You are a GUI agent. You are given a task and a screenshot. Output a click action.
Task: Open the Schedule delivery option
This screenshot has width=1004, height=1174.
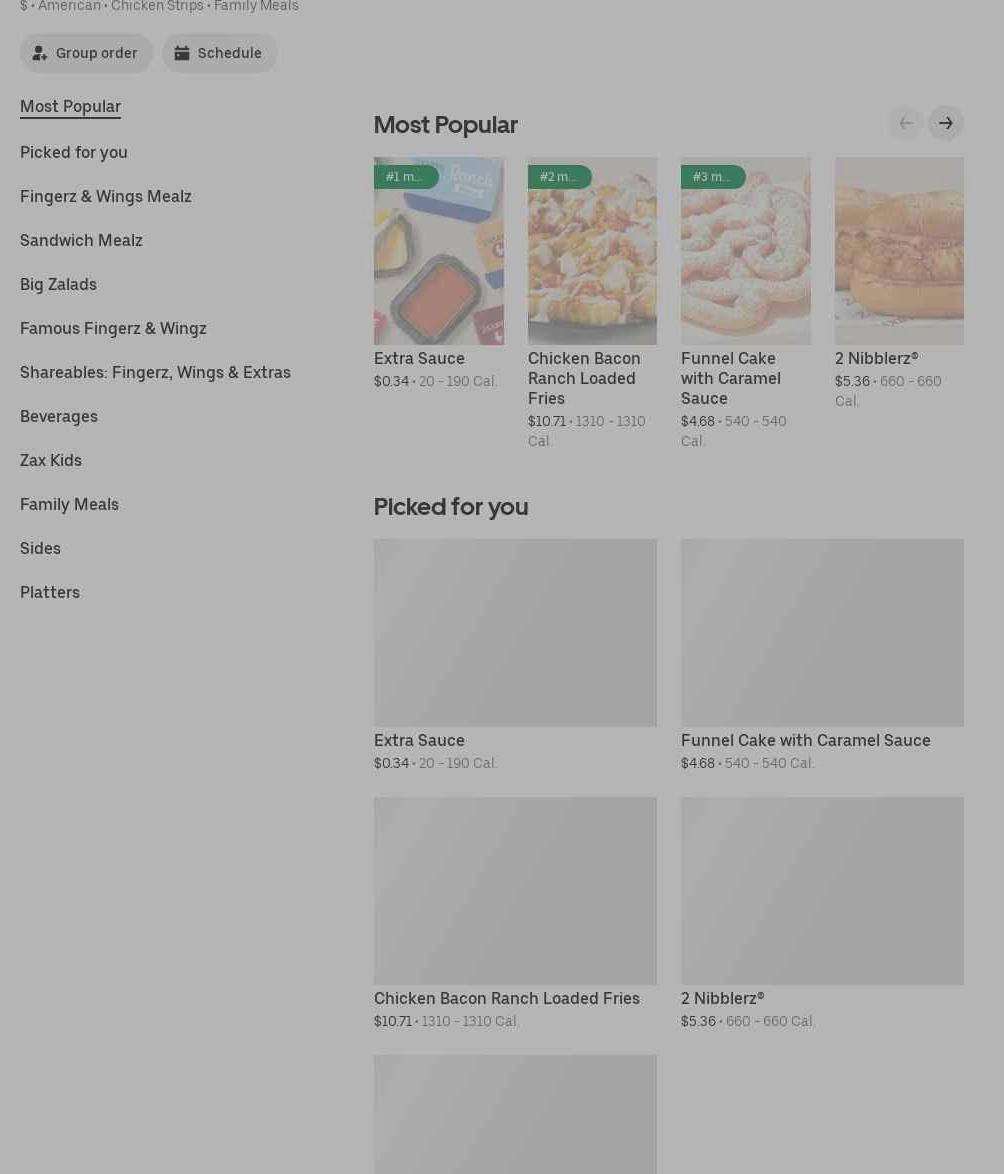tap(219, 53)
